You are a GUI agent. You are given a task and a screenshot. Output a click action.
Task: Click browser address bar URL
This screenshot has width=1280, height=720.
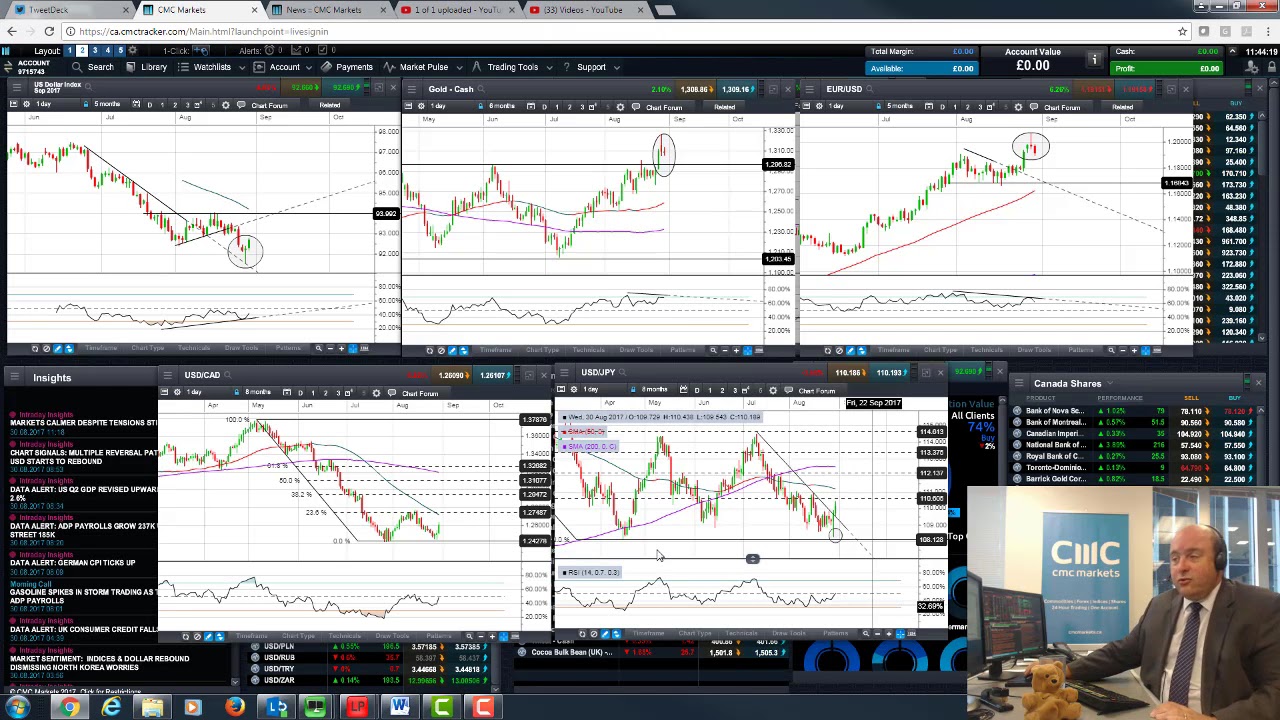point(204,32)
